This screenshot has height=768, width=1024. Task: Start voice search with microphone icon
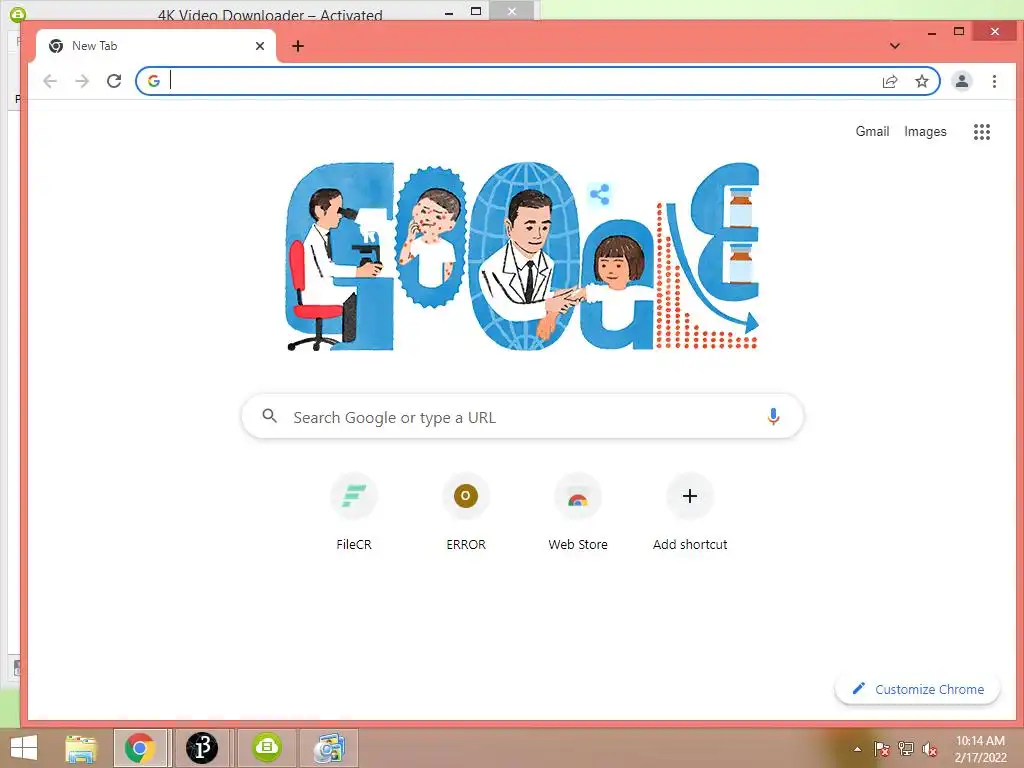773,417
